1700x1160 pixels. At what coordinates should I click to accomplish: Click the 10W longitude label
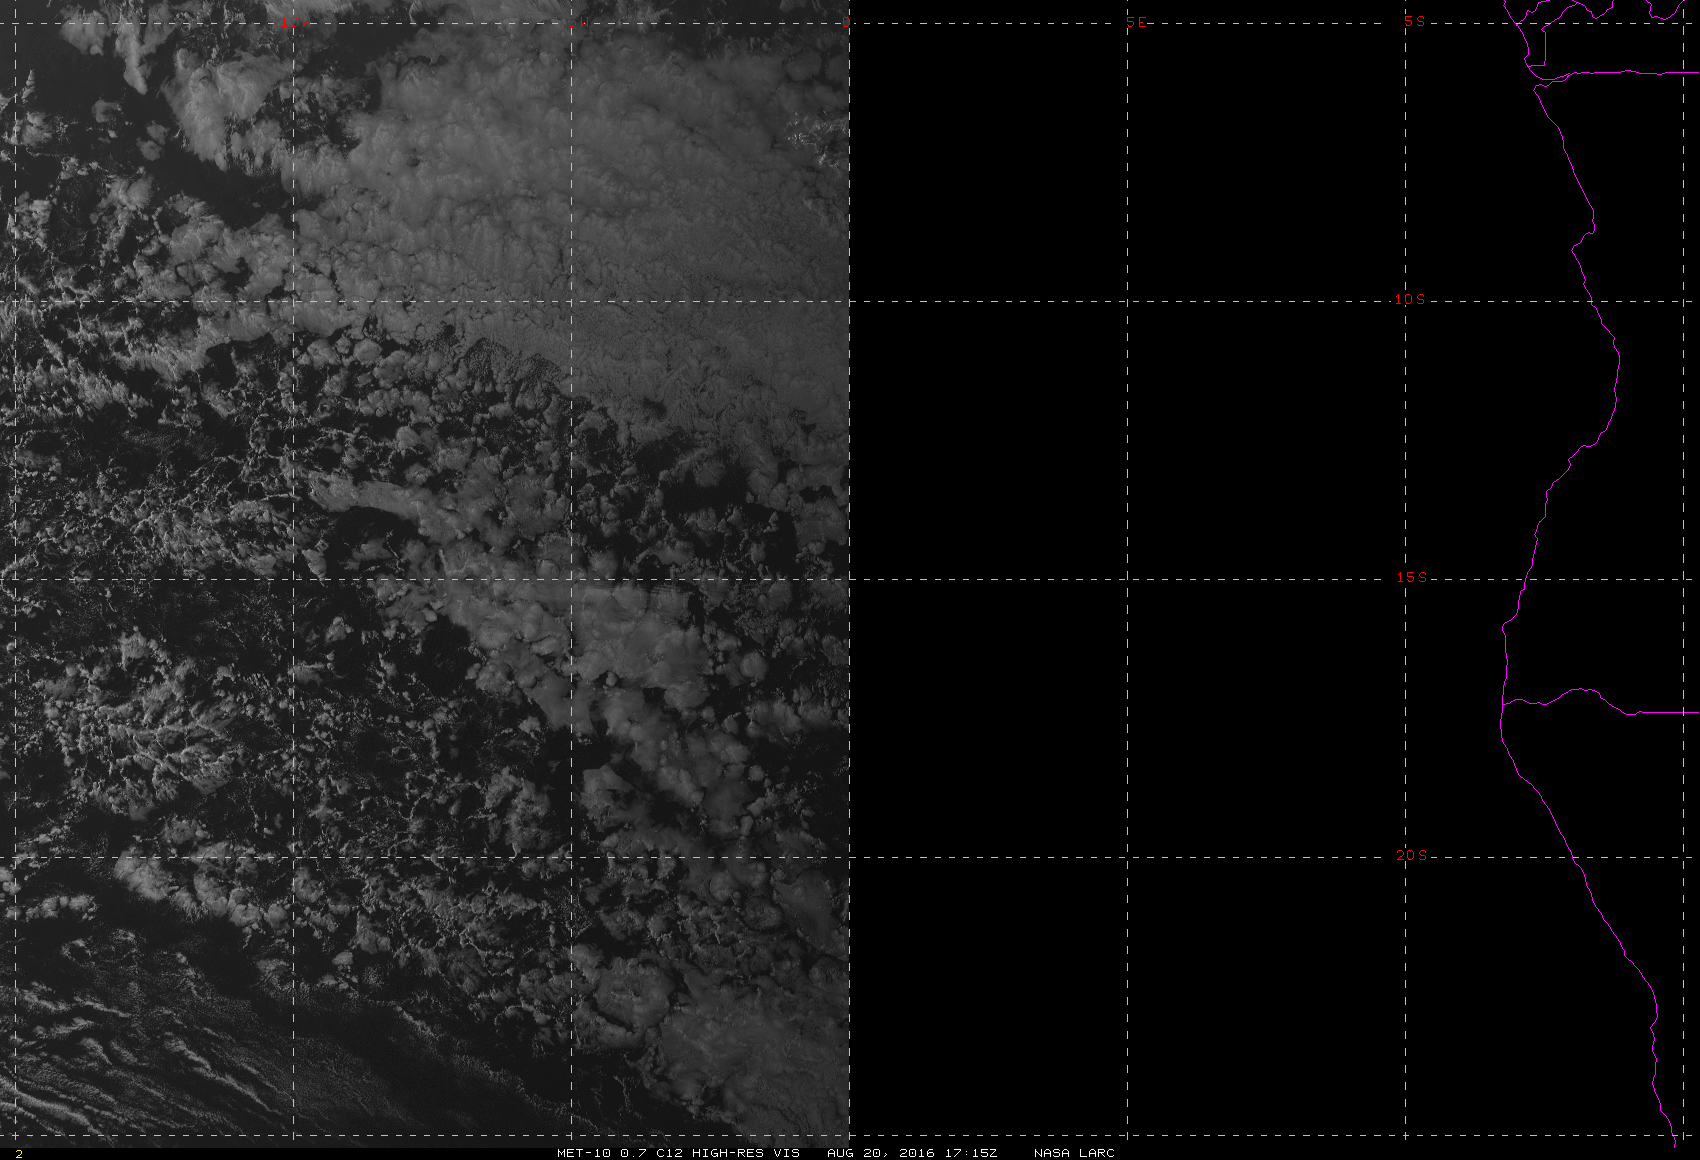point(295,22)
